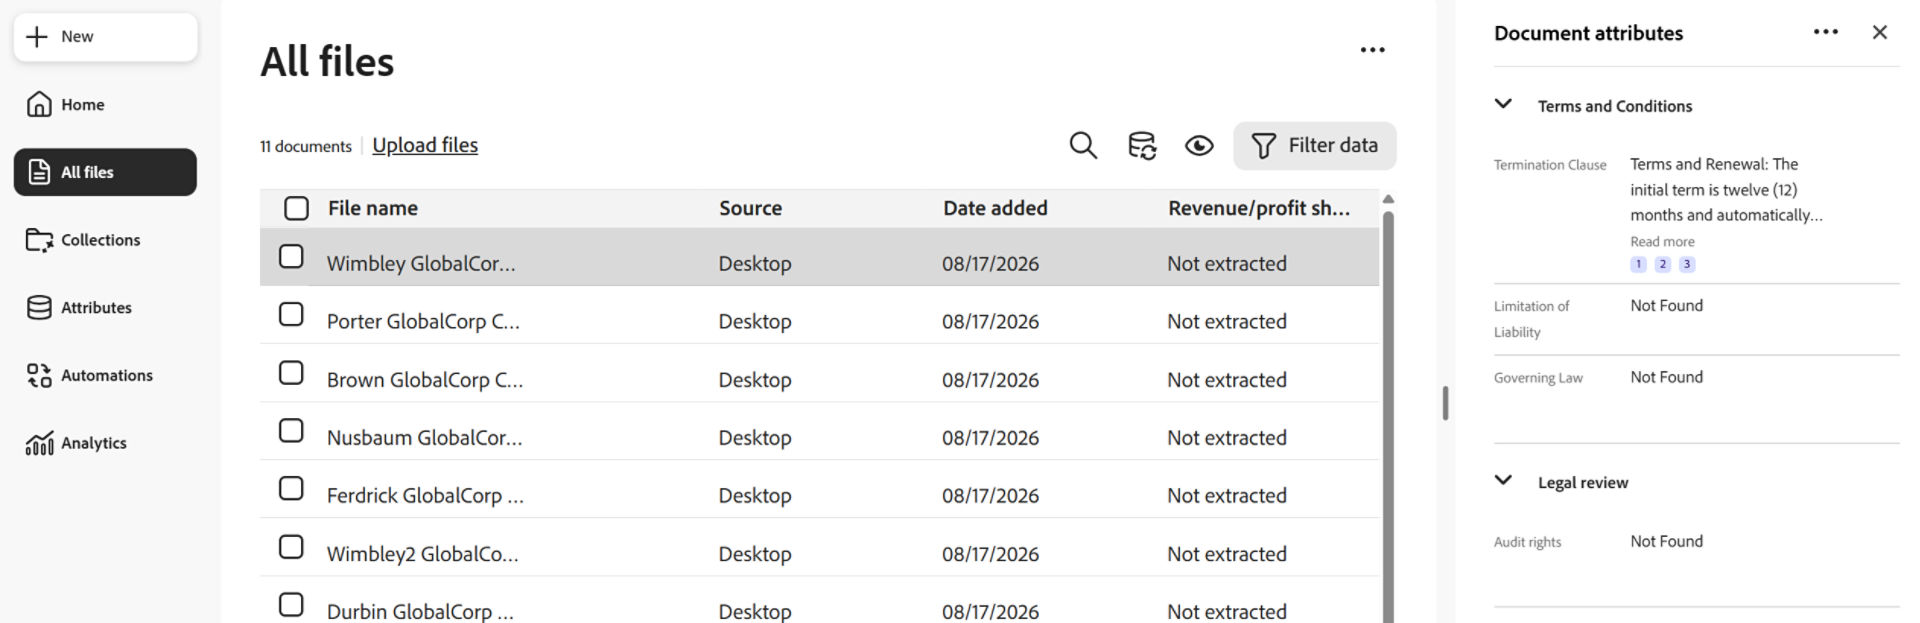
Task: Close the Document attributes panel
Action: pyautogui.click(x=1880, y=32)
